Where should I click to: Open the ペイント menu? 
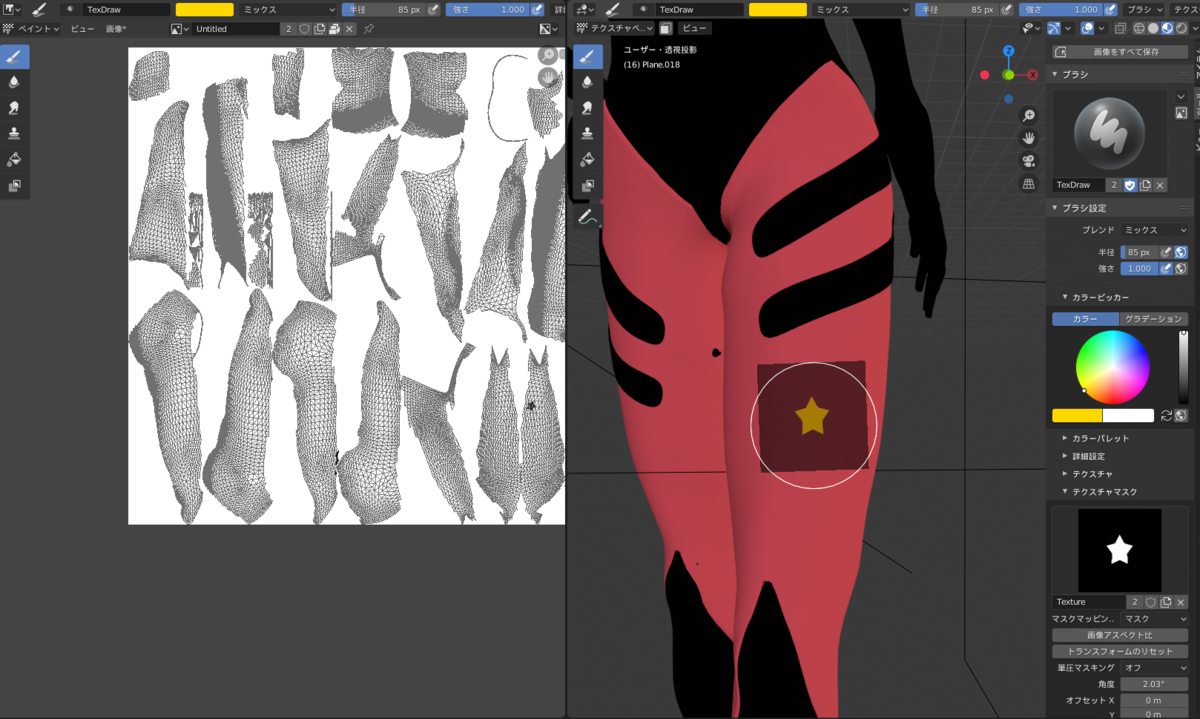(x=37, y=28)
